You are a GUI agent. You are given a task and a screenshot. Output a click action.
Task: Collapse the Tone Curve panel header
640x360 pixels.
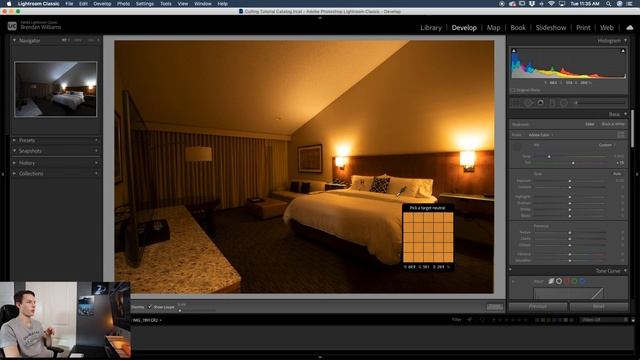point(625,271)
